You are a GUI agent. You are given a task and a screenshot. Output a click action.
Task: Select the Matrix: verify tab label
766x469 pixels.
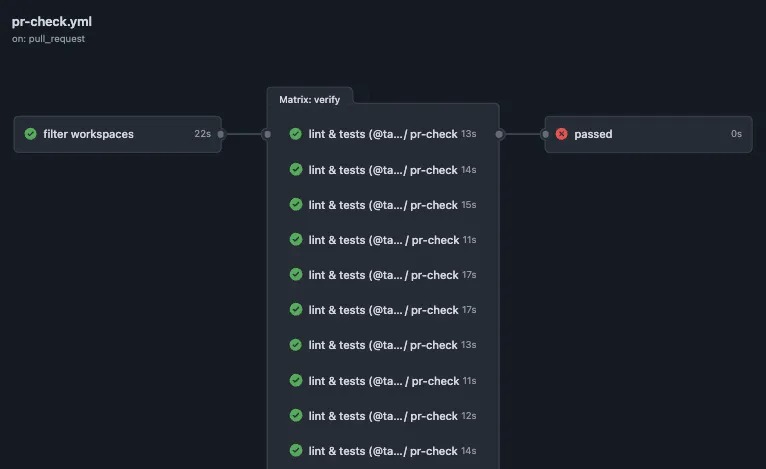310,100
